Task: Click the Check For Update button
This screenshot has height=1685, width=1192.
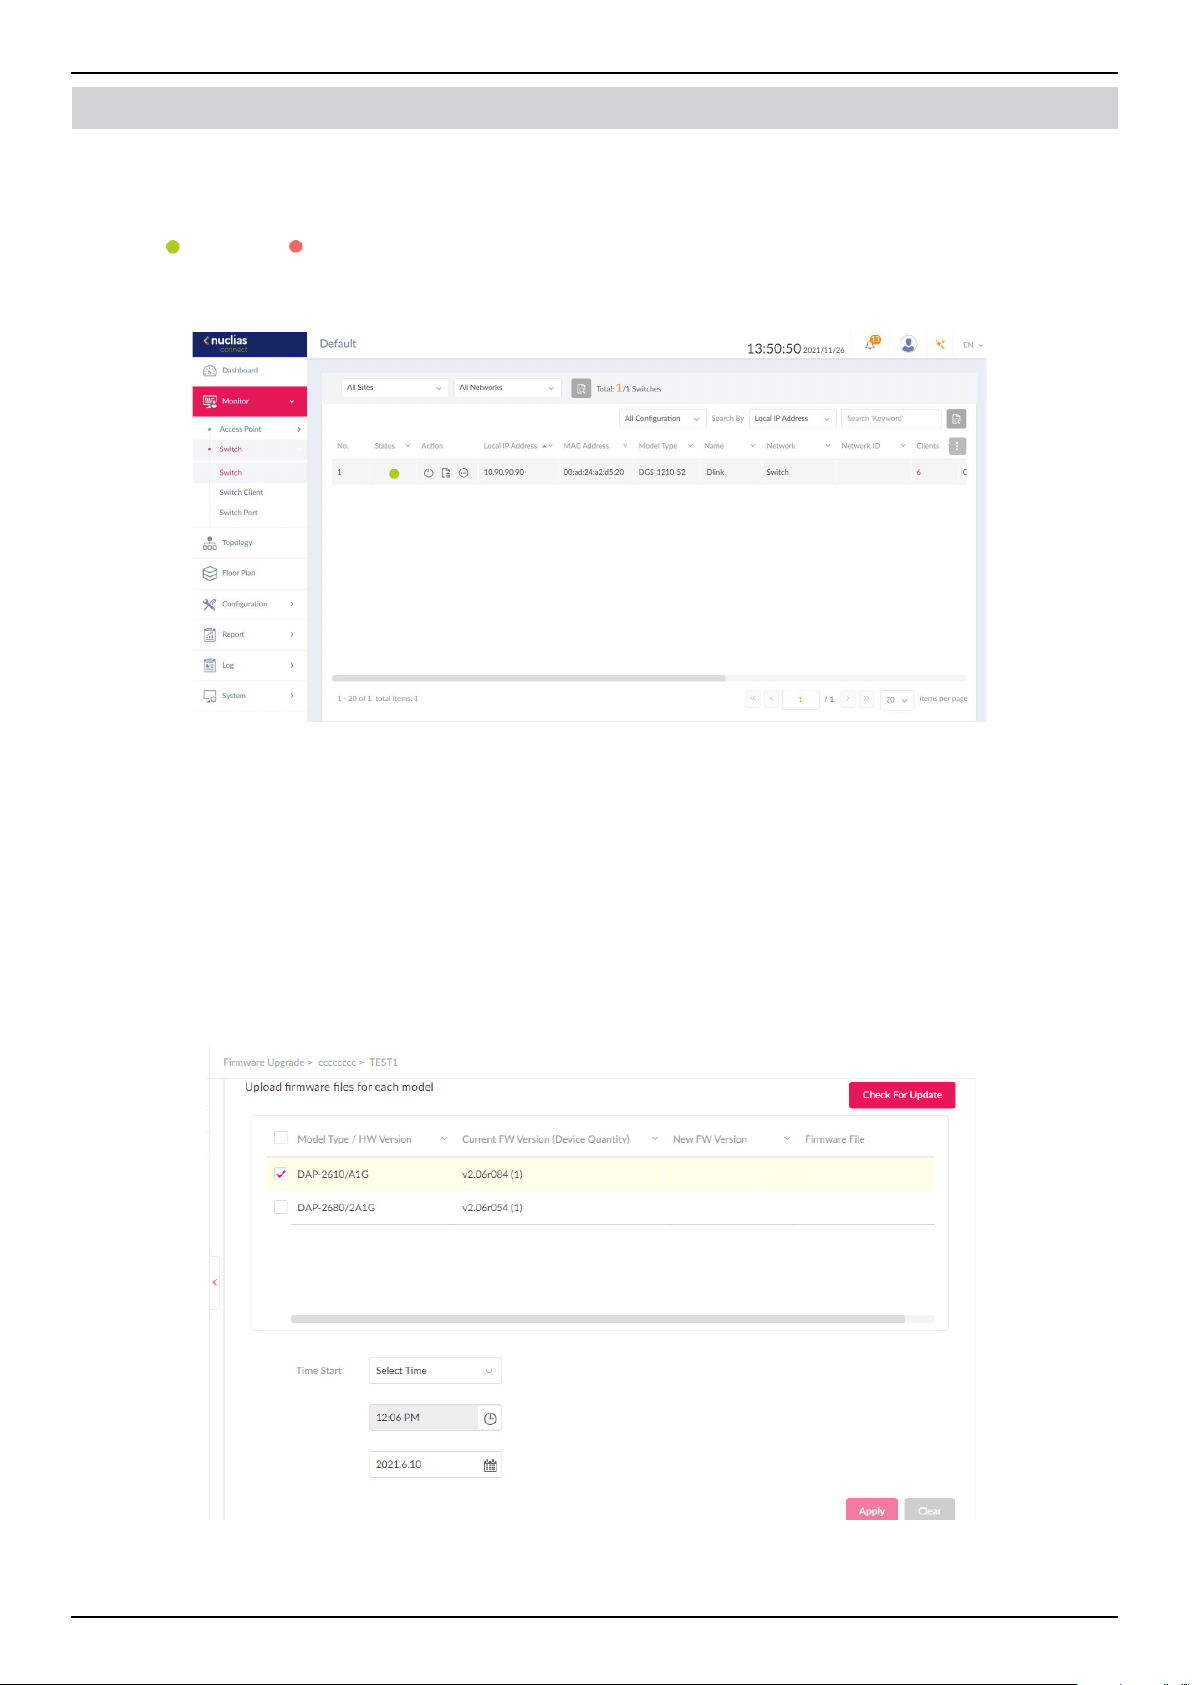Action: [902, 1095]
